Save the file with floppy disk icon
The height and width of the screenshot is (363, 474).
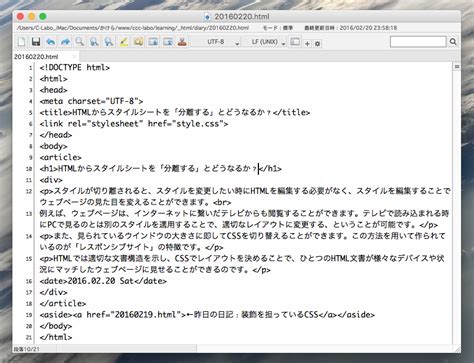pyautogui.click(x=36, y=42)
